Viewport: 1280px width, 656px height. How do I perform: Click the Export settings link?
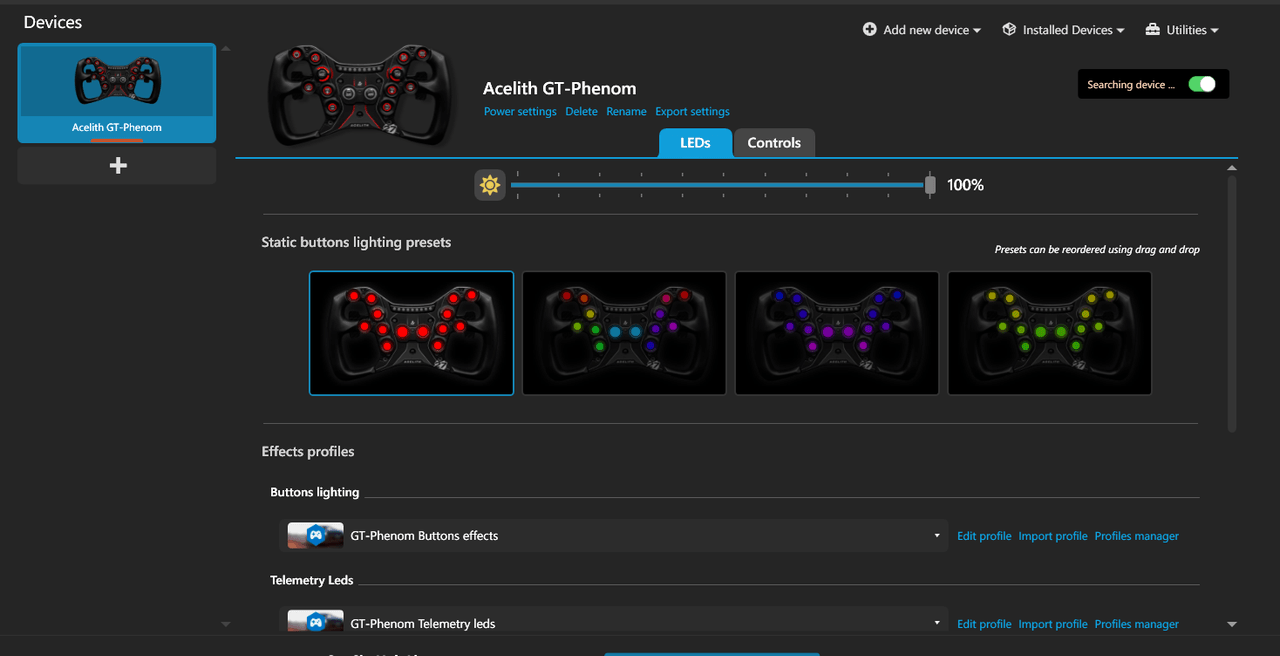[x=692, y=112]
